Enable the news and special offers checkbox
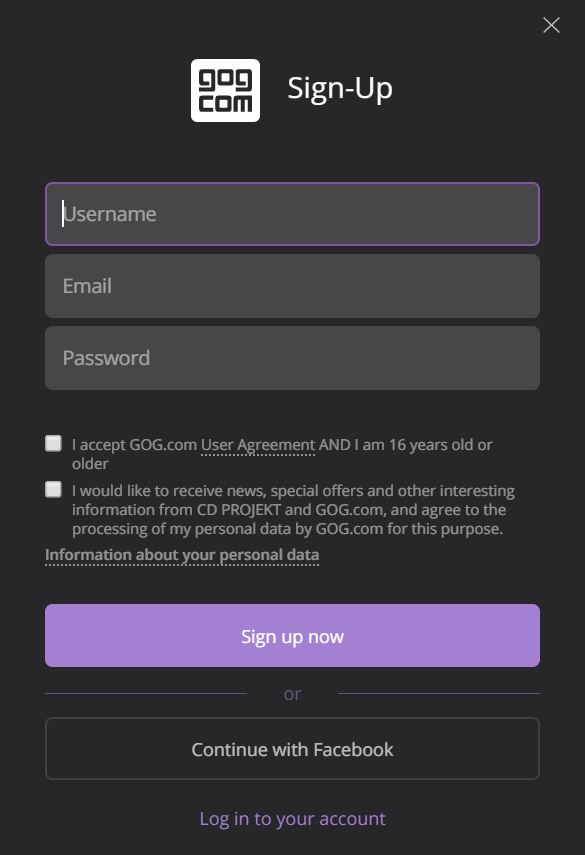Screen dimensions: 585x855 point(53,489)
